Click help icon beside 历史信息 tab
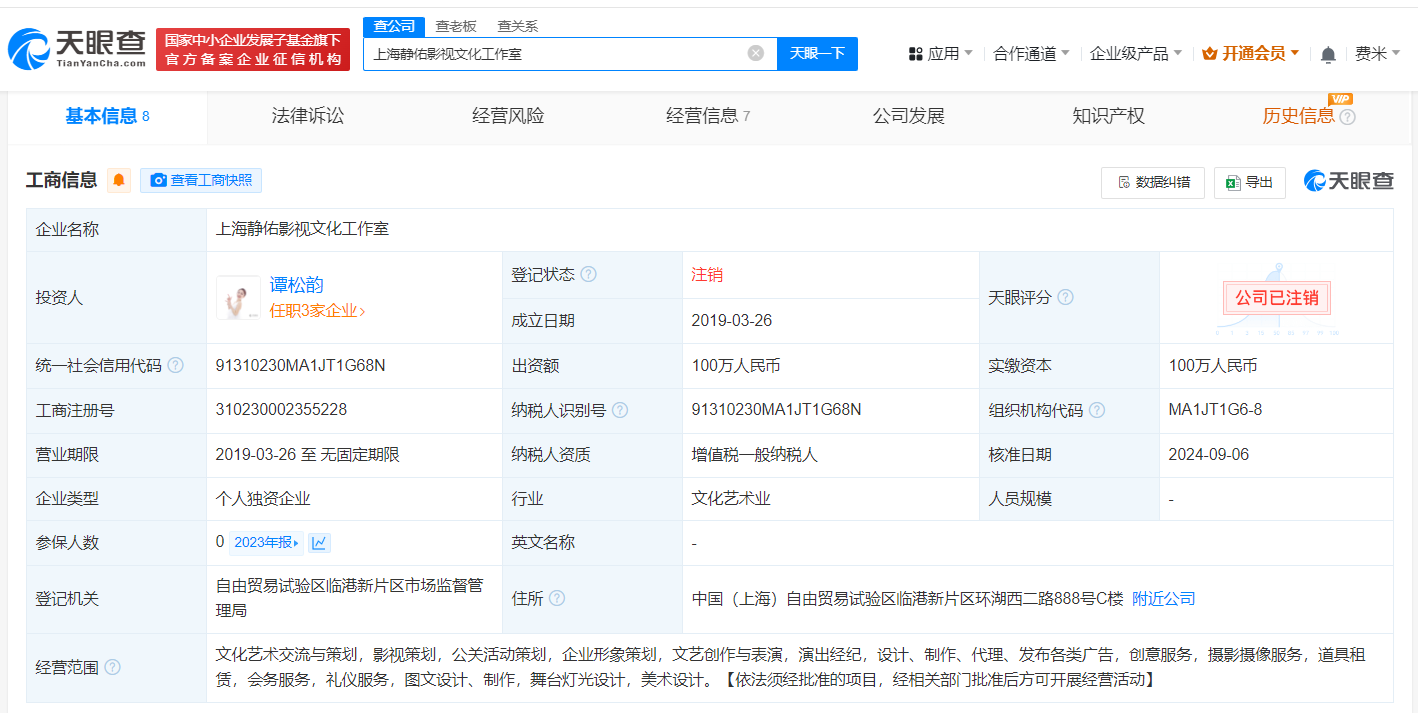This screenshot has width=1418, height=713. [1348, 117]
